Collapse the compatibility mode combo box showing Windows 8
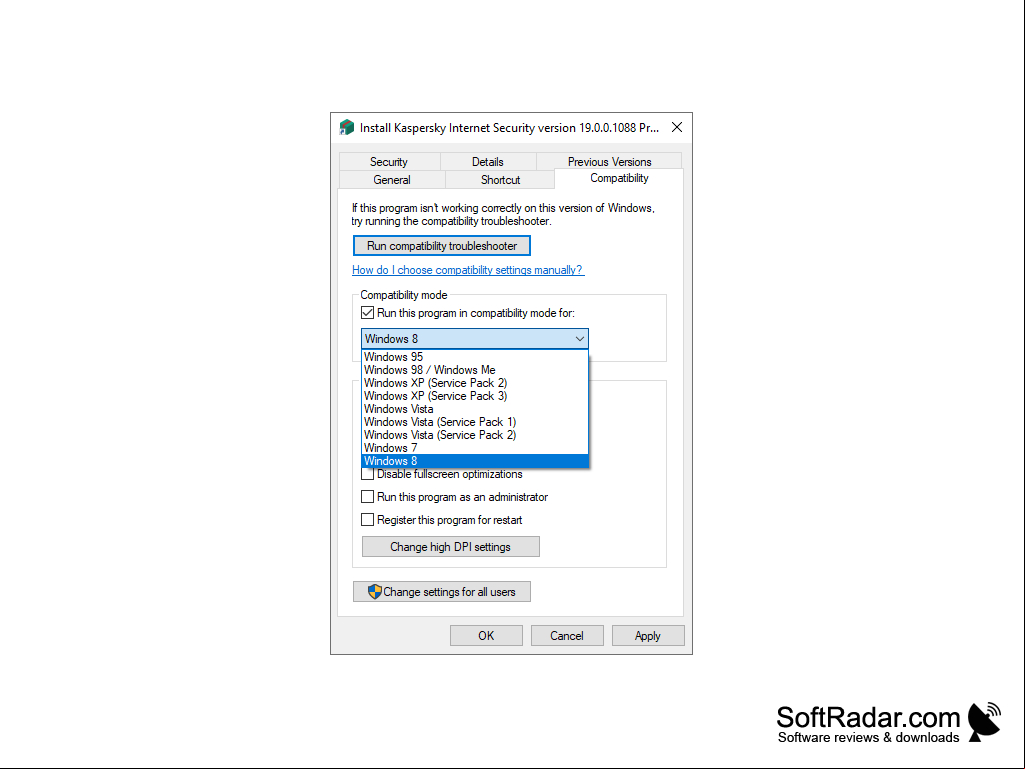 475,339
